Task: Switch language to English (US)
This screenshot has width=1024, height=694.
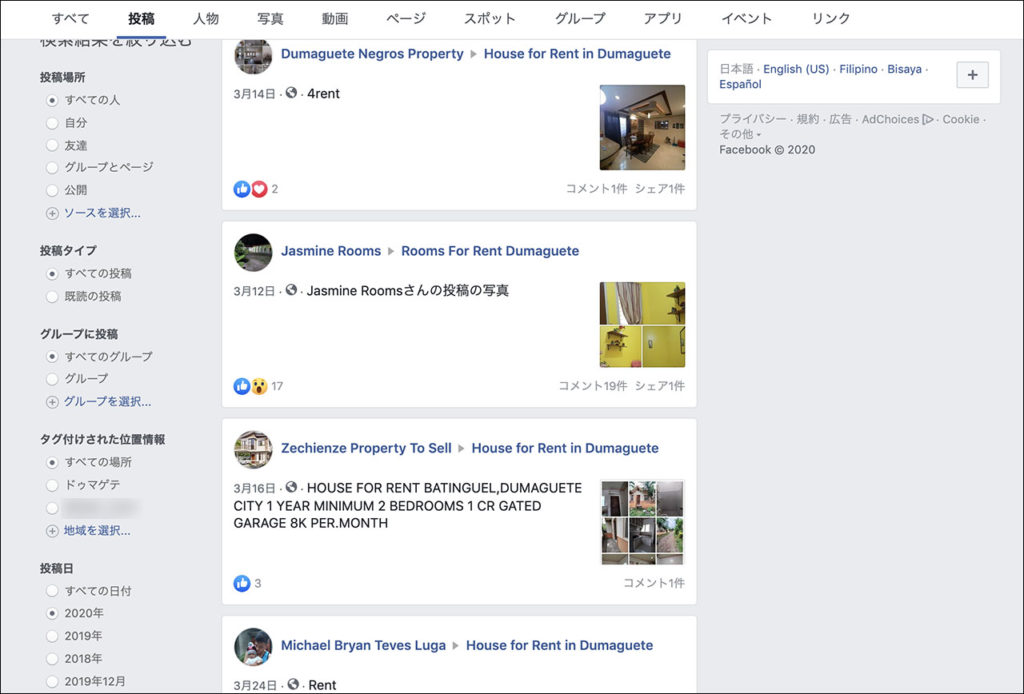Action: (796, 69)
